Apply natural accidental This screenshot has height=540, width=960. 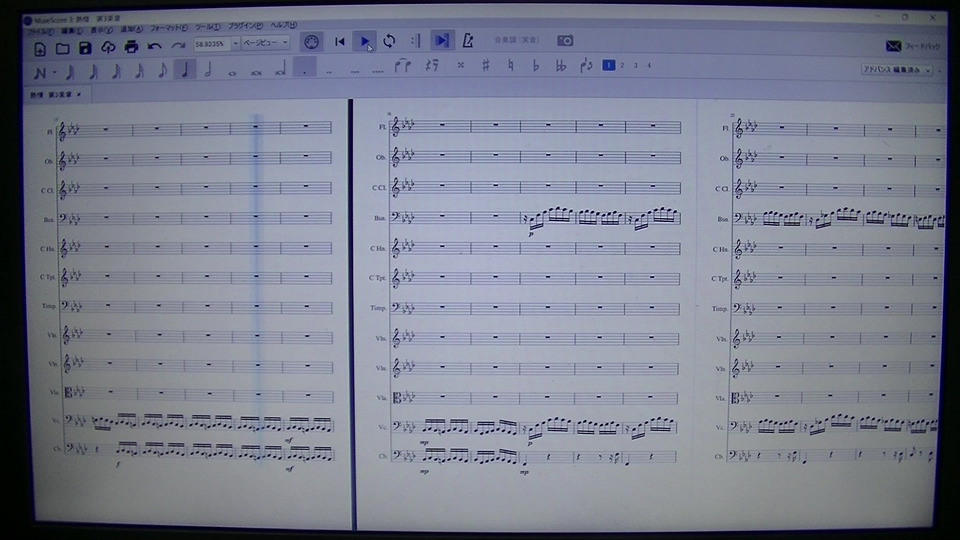point(511,65)
